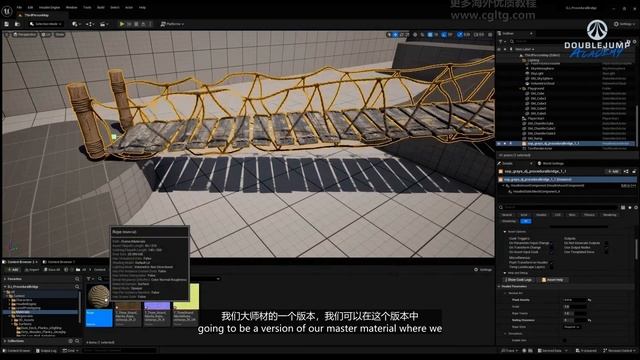640x360 pixels.
Task: Open the Selection Mode dropdown
Action: click(46, 24)
